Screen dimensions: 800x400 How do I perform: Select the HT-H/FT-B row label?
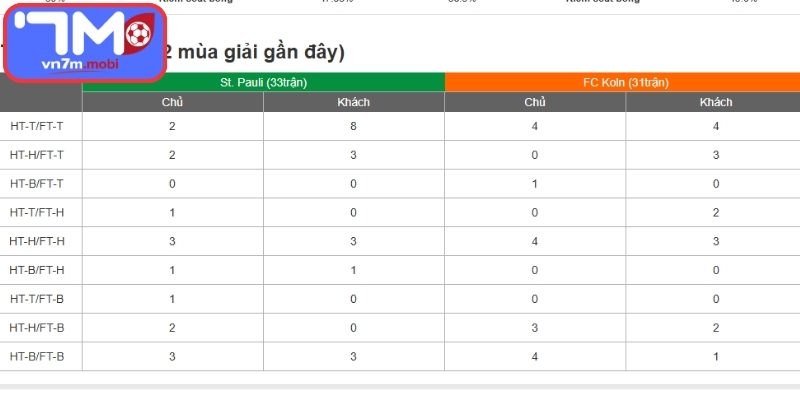coord(37,328)
